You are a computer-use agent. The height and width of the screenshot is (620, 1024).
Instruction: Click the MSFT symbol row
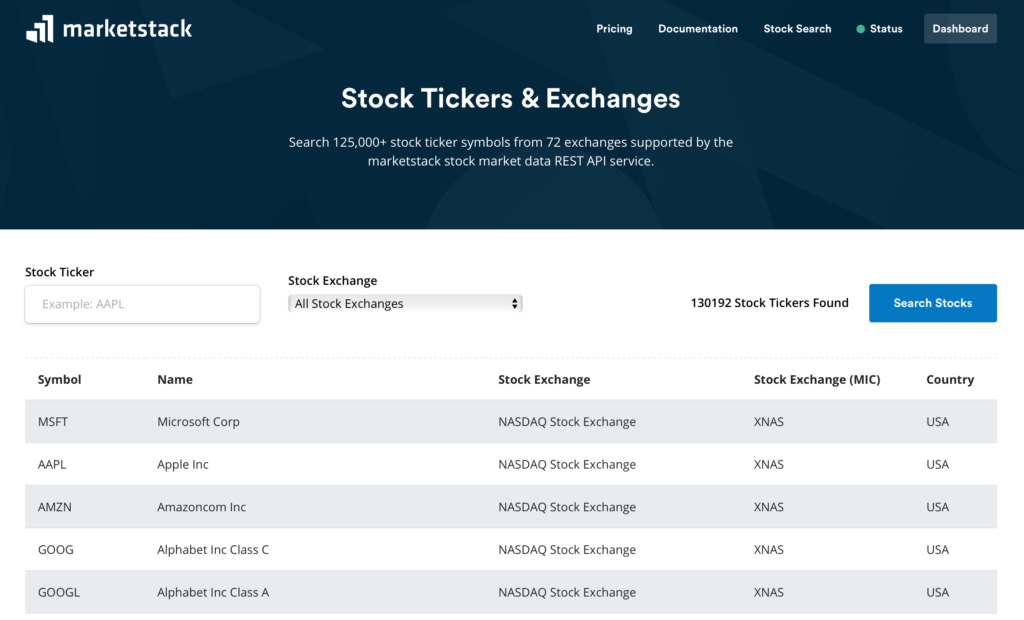(53, 422)
